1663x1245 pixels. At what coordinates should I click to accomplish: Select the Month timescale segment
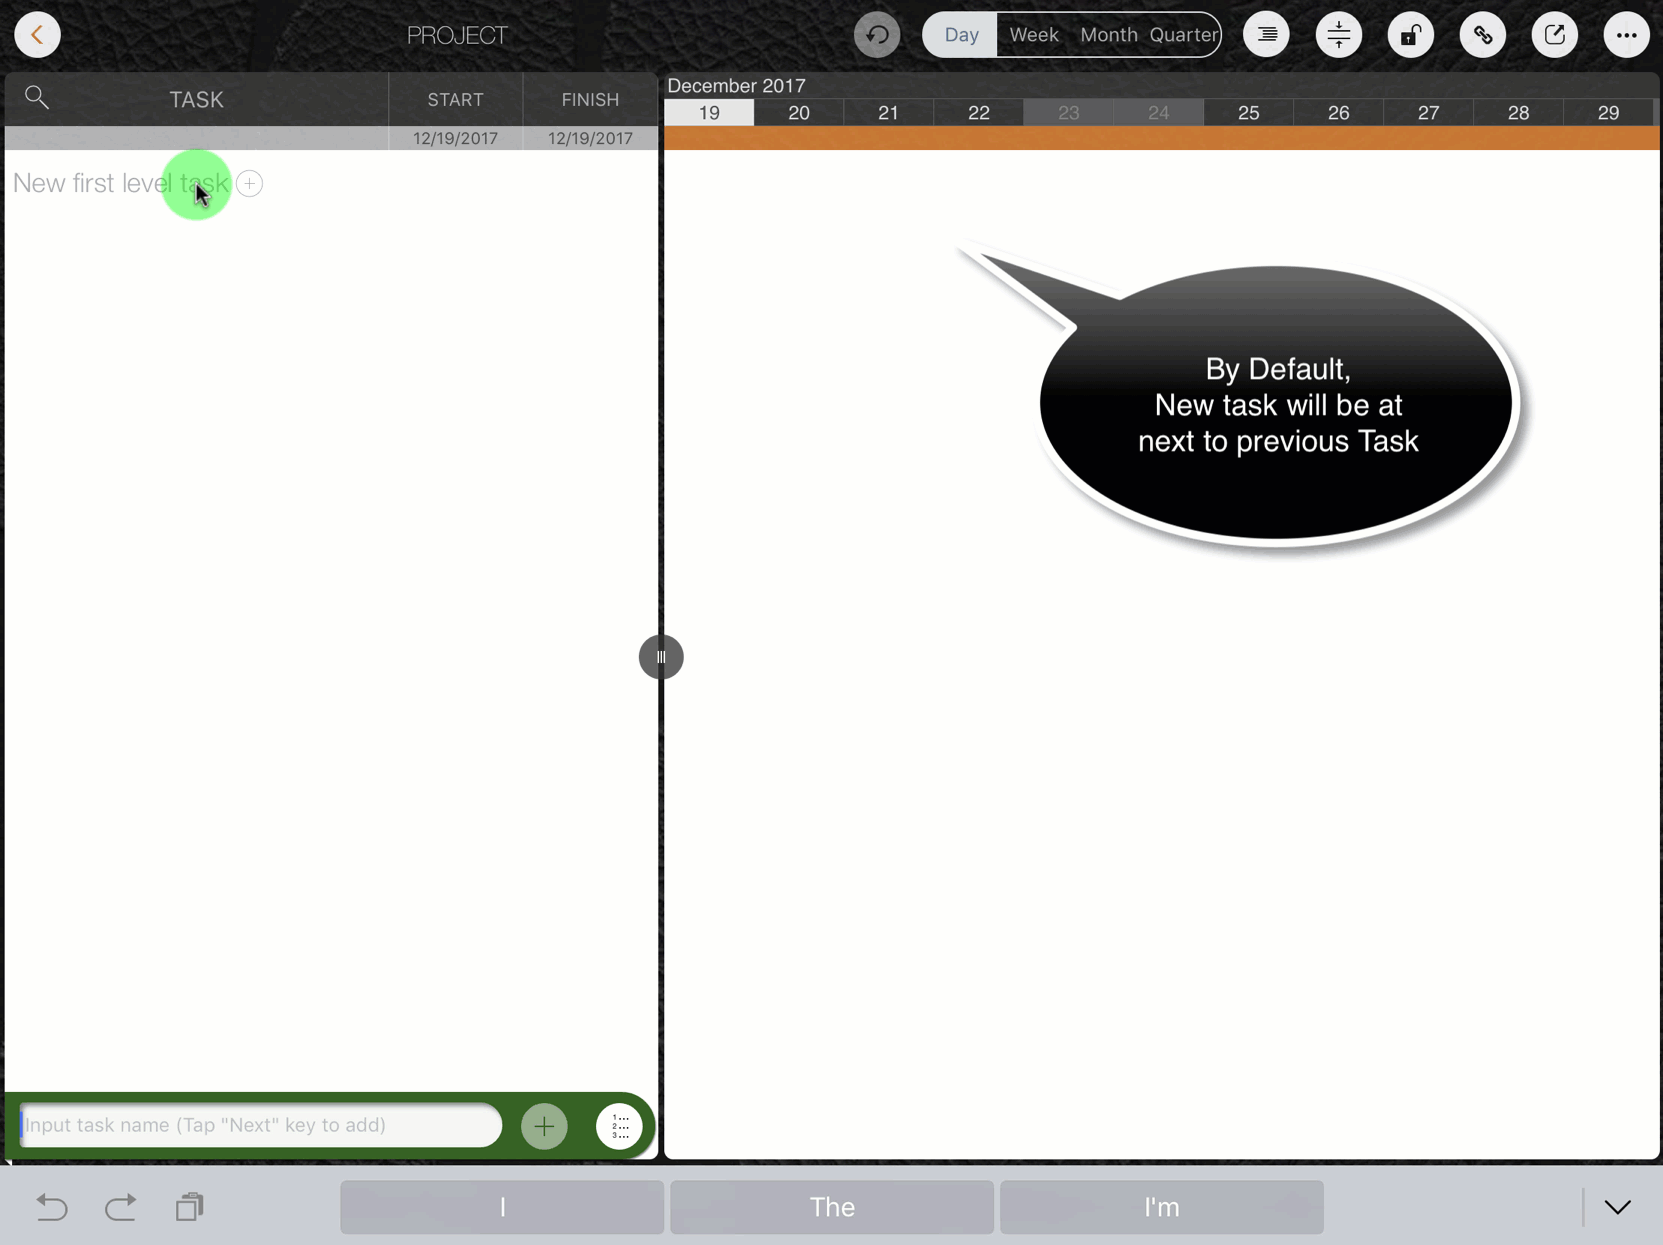click(1108, 35)
